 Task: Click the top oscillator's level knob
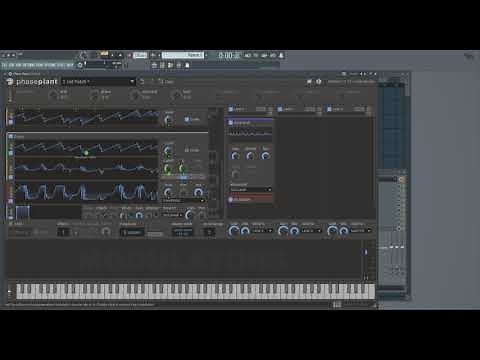coord(169,120)
